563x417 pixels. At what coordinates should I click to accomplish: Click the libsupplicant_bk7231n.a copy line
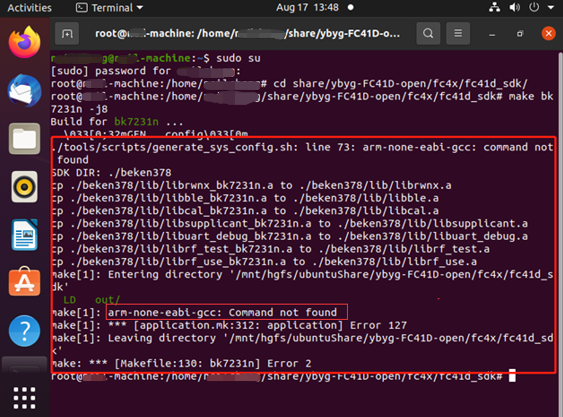(289, 223)
